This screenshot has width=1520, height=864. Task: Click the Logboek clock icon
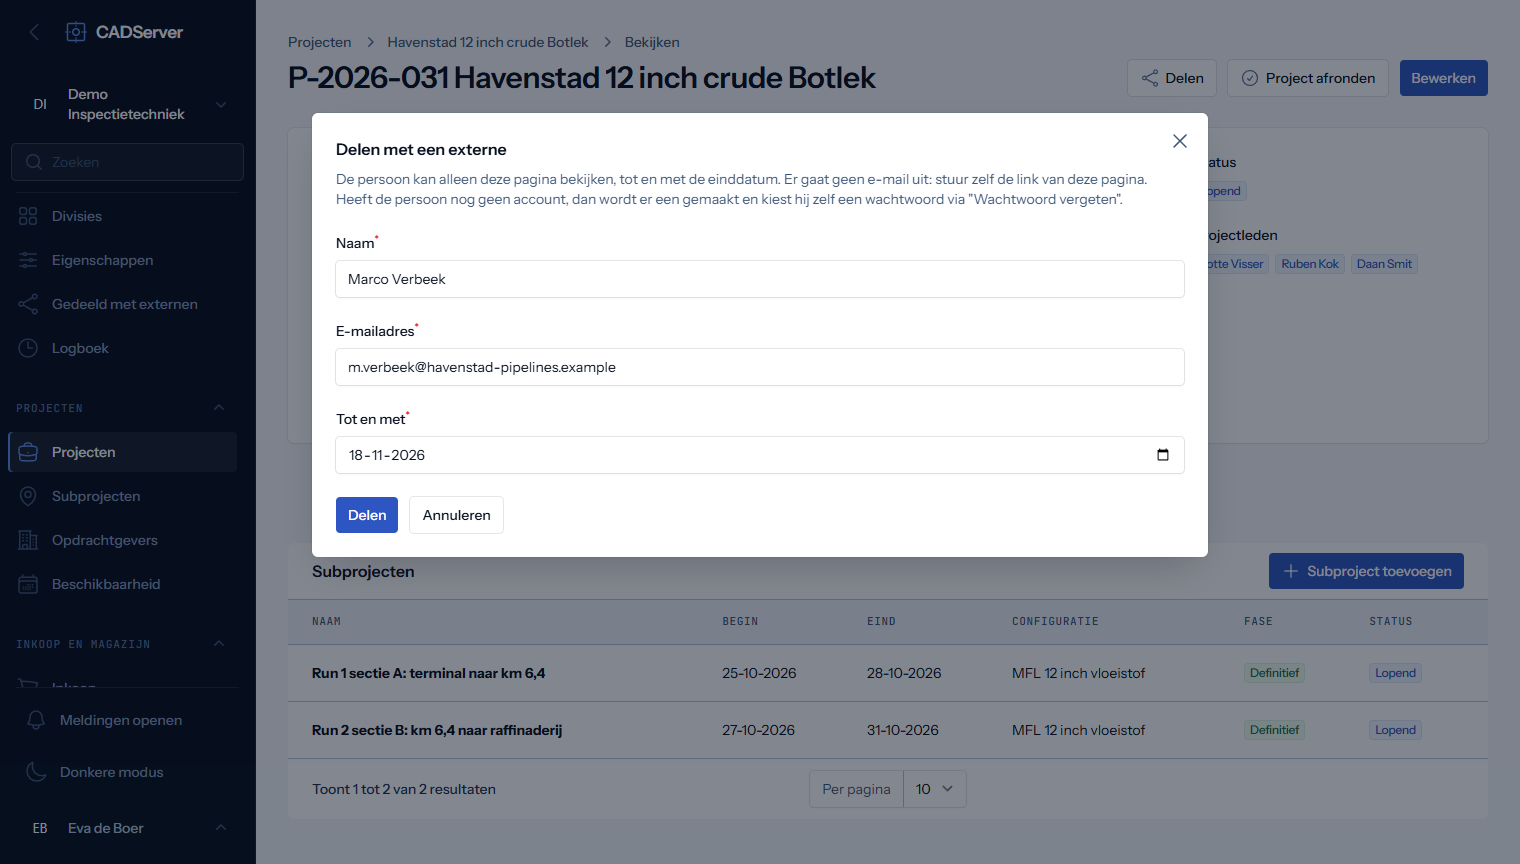pyautogui.click(x=28, y=348)
